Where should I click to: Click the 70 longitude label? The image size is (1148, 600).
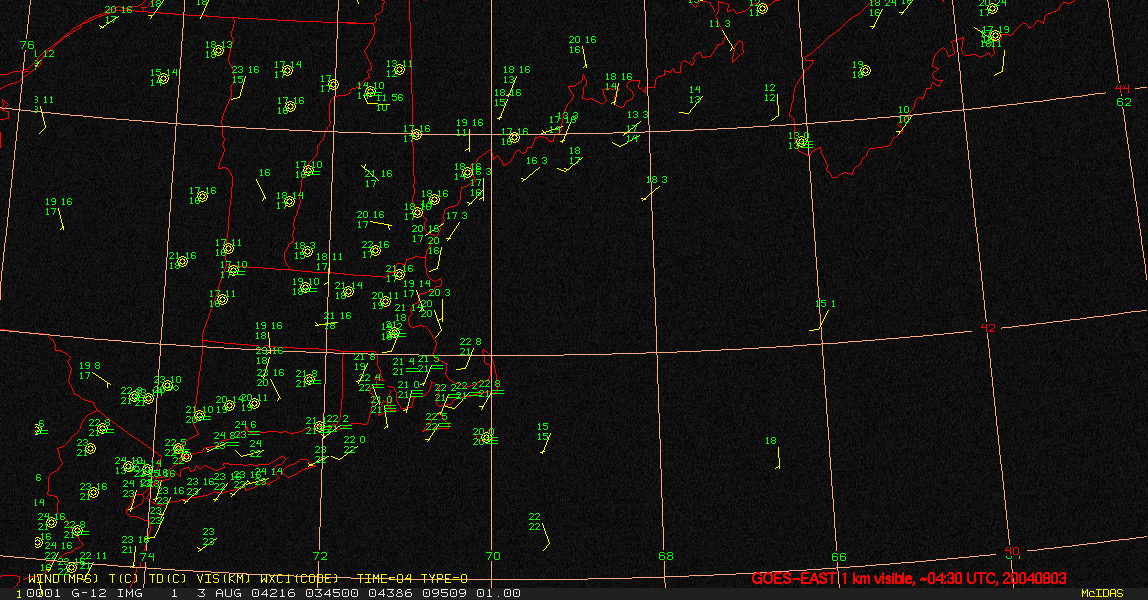(x=493, y=556)
